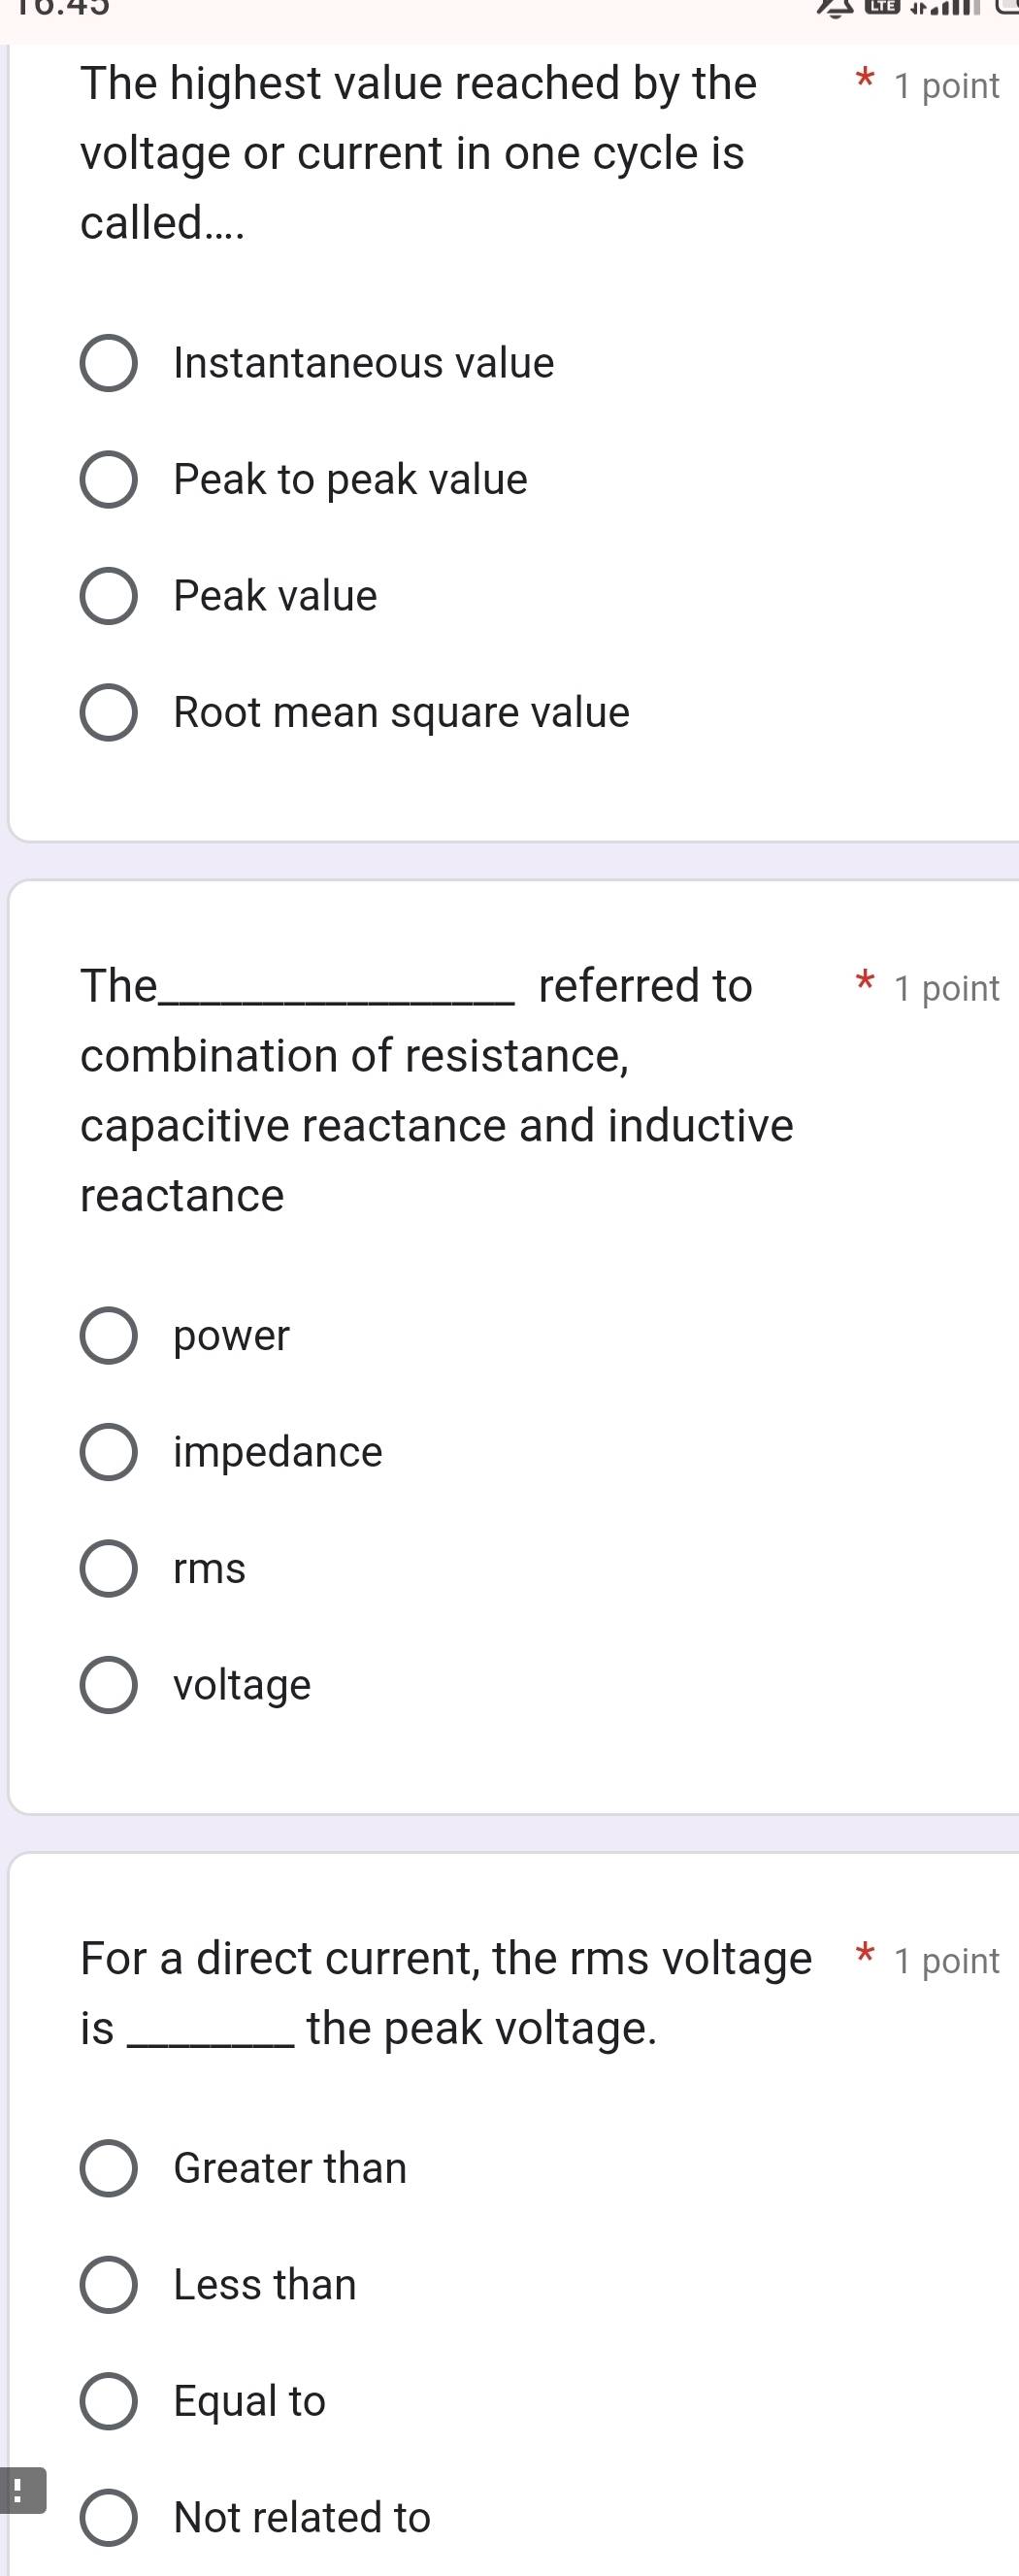Tap the impedance fill-in-the-blank question text
1019x2576 pixels.
[x=436, y=1090]
